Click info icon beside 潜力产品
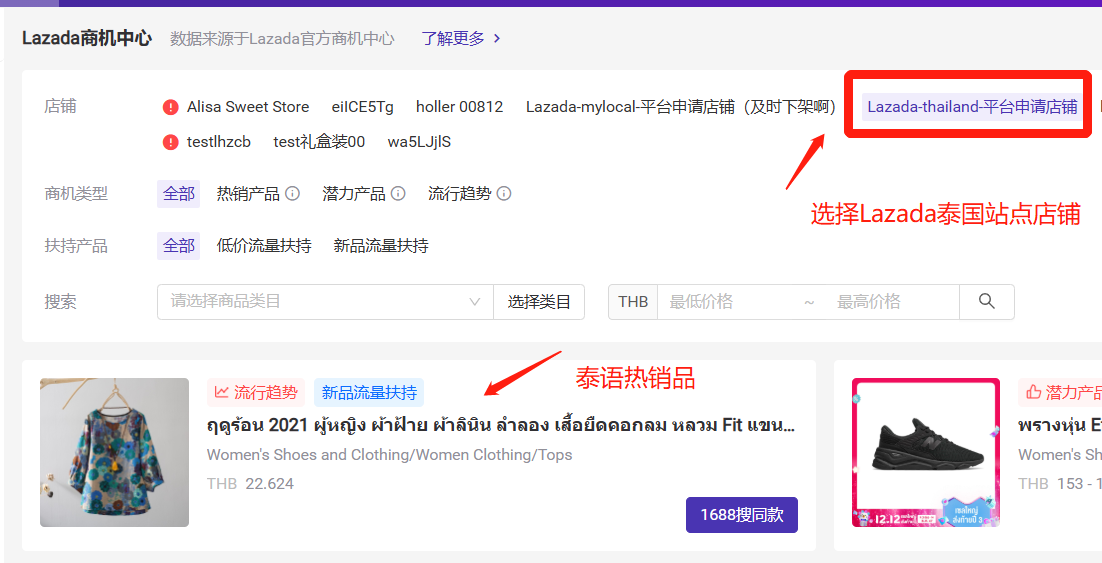The width and height of the screenshot is (1102, 563). pyautogui.click(x=398, y=194)
